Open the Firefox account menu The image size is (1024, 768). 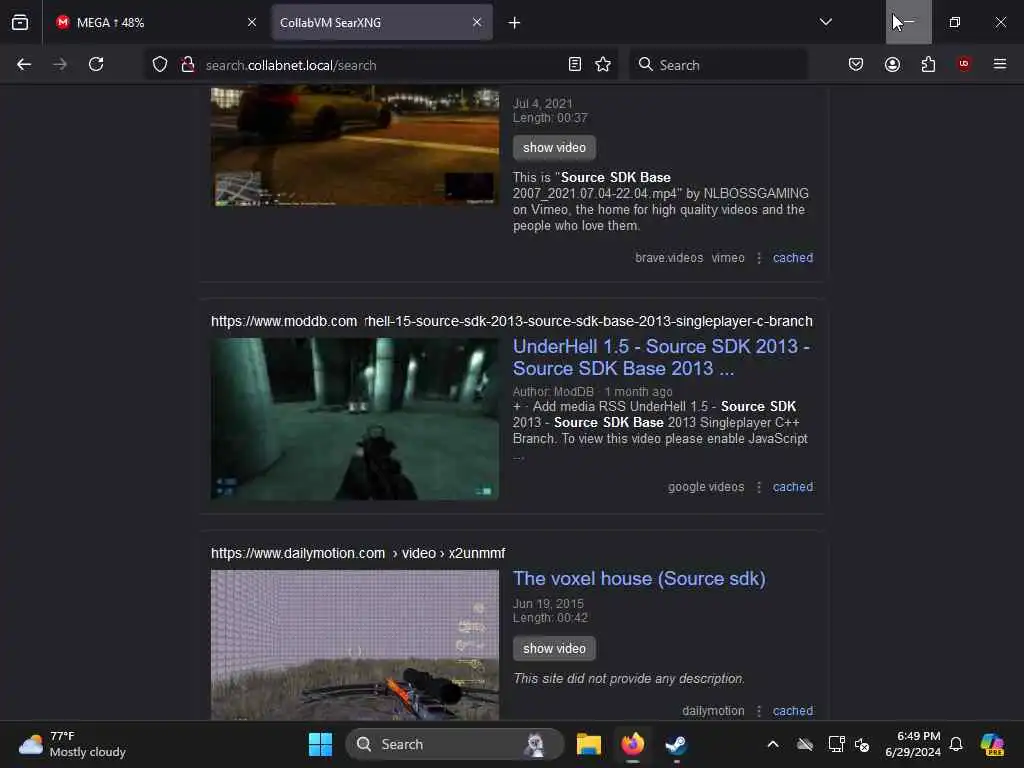(892, 64)
